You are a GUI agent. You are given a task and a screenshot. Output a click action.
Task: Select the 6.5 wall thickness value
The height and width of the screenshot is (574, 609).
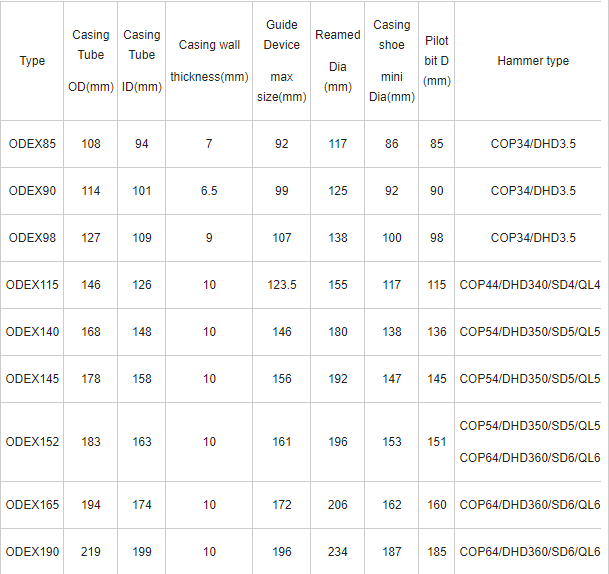pos(209,191)
